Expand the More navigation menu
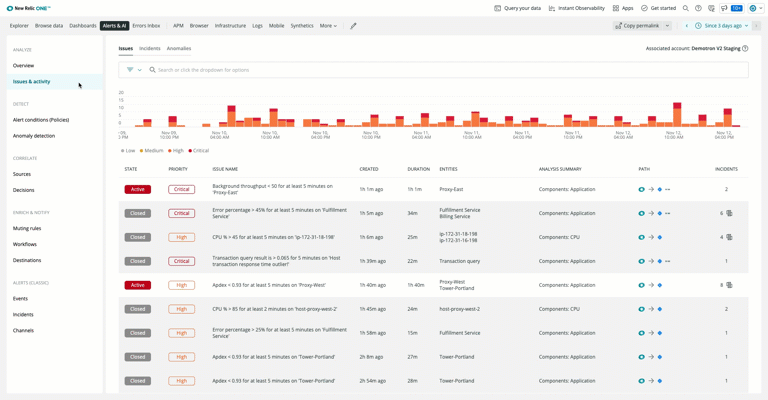Viewport: 768px width, 400px height. click(328, 26)
